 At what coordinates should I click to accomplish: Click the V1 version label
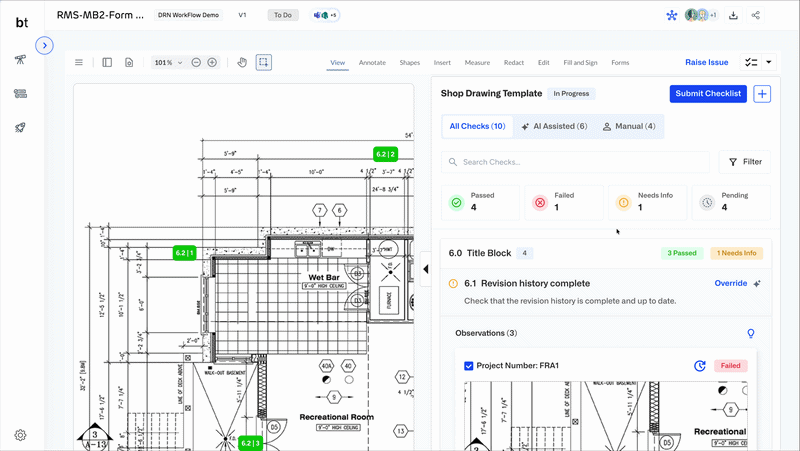tap(242, 15)
